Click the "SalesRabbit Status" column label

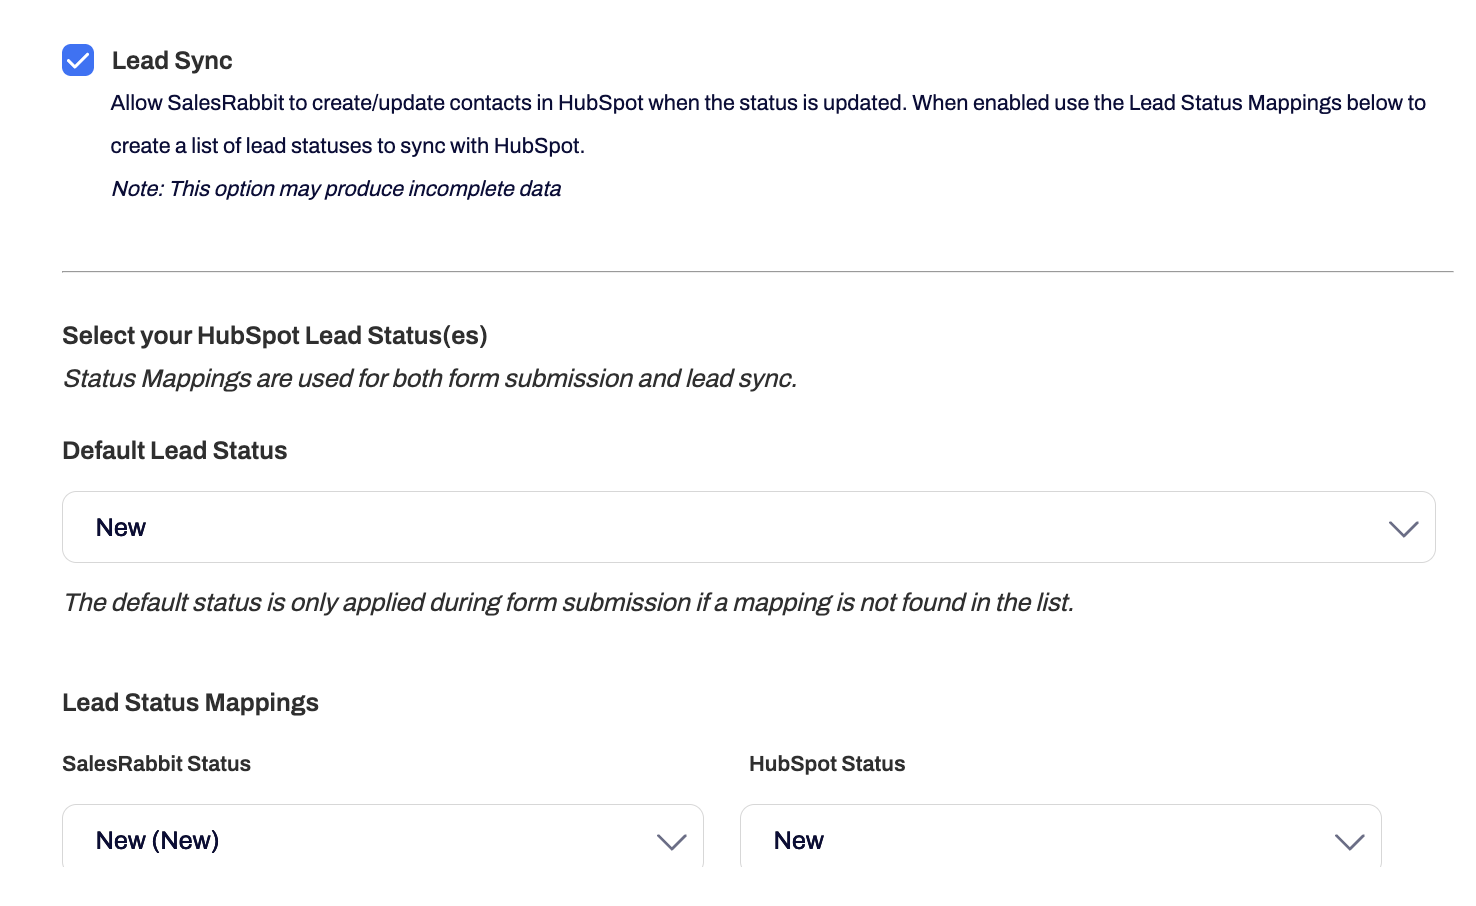156,764
